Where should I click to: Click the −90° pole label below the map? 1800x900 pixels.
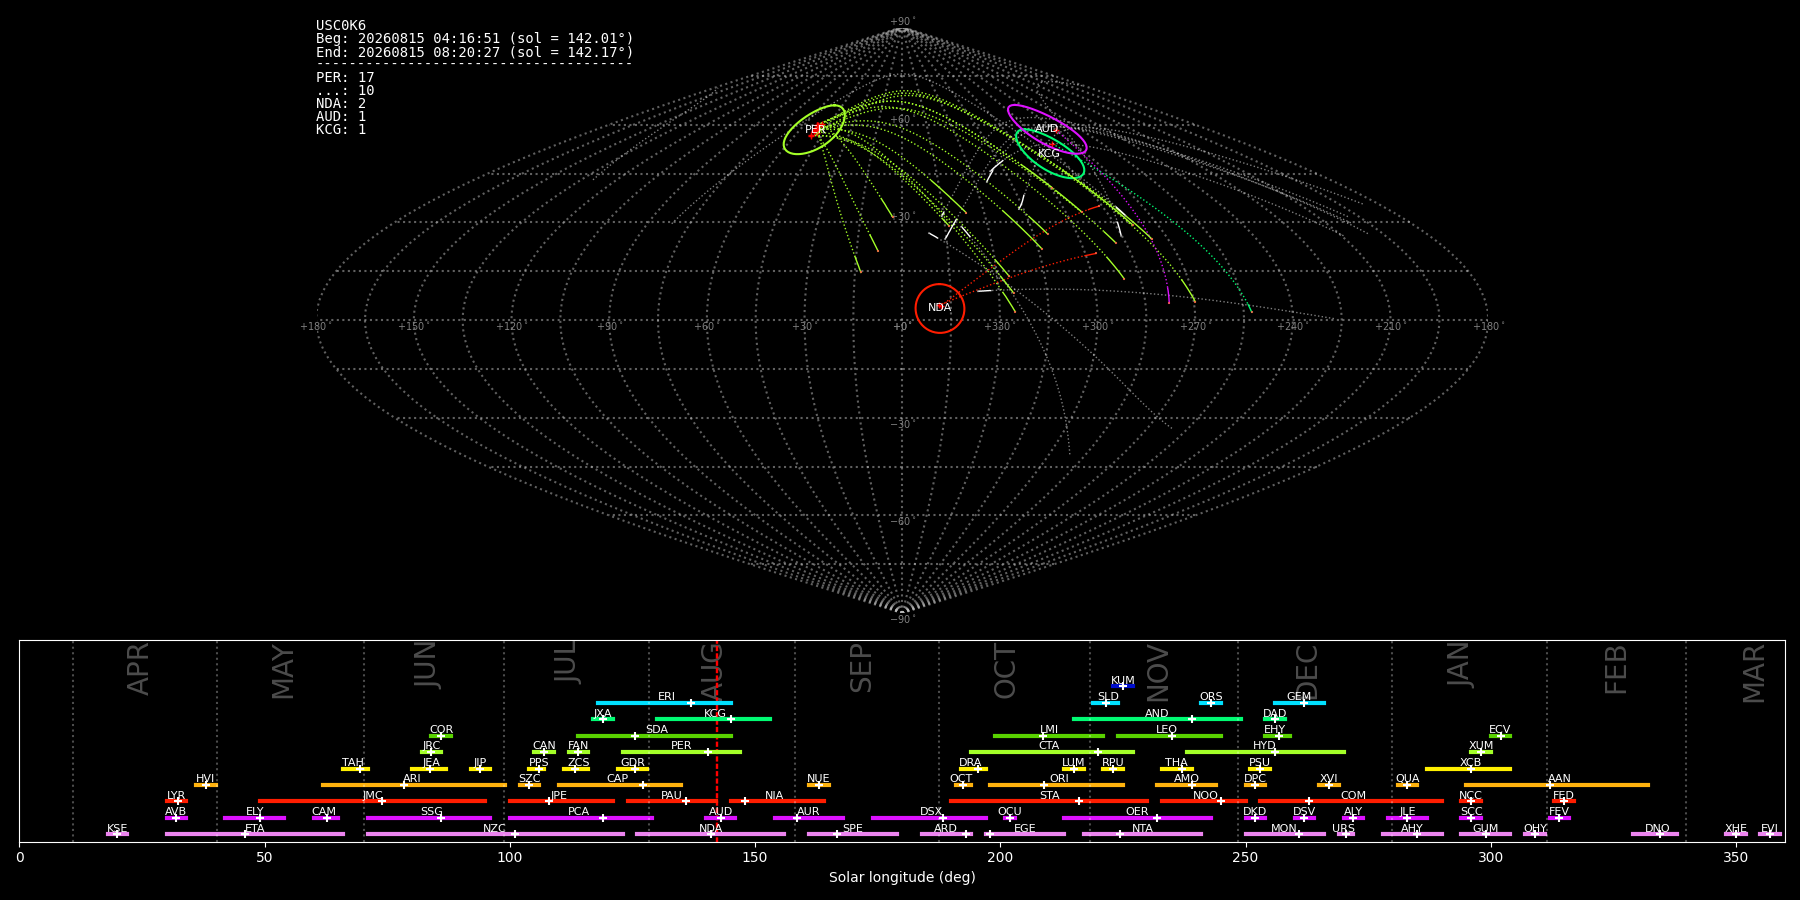(x=902, y=619)
